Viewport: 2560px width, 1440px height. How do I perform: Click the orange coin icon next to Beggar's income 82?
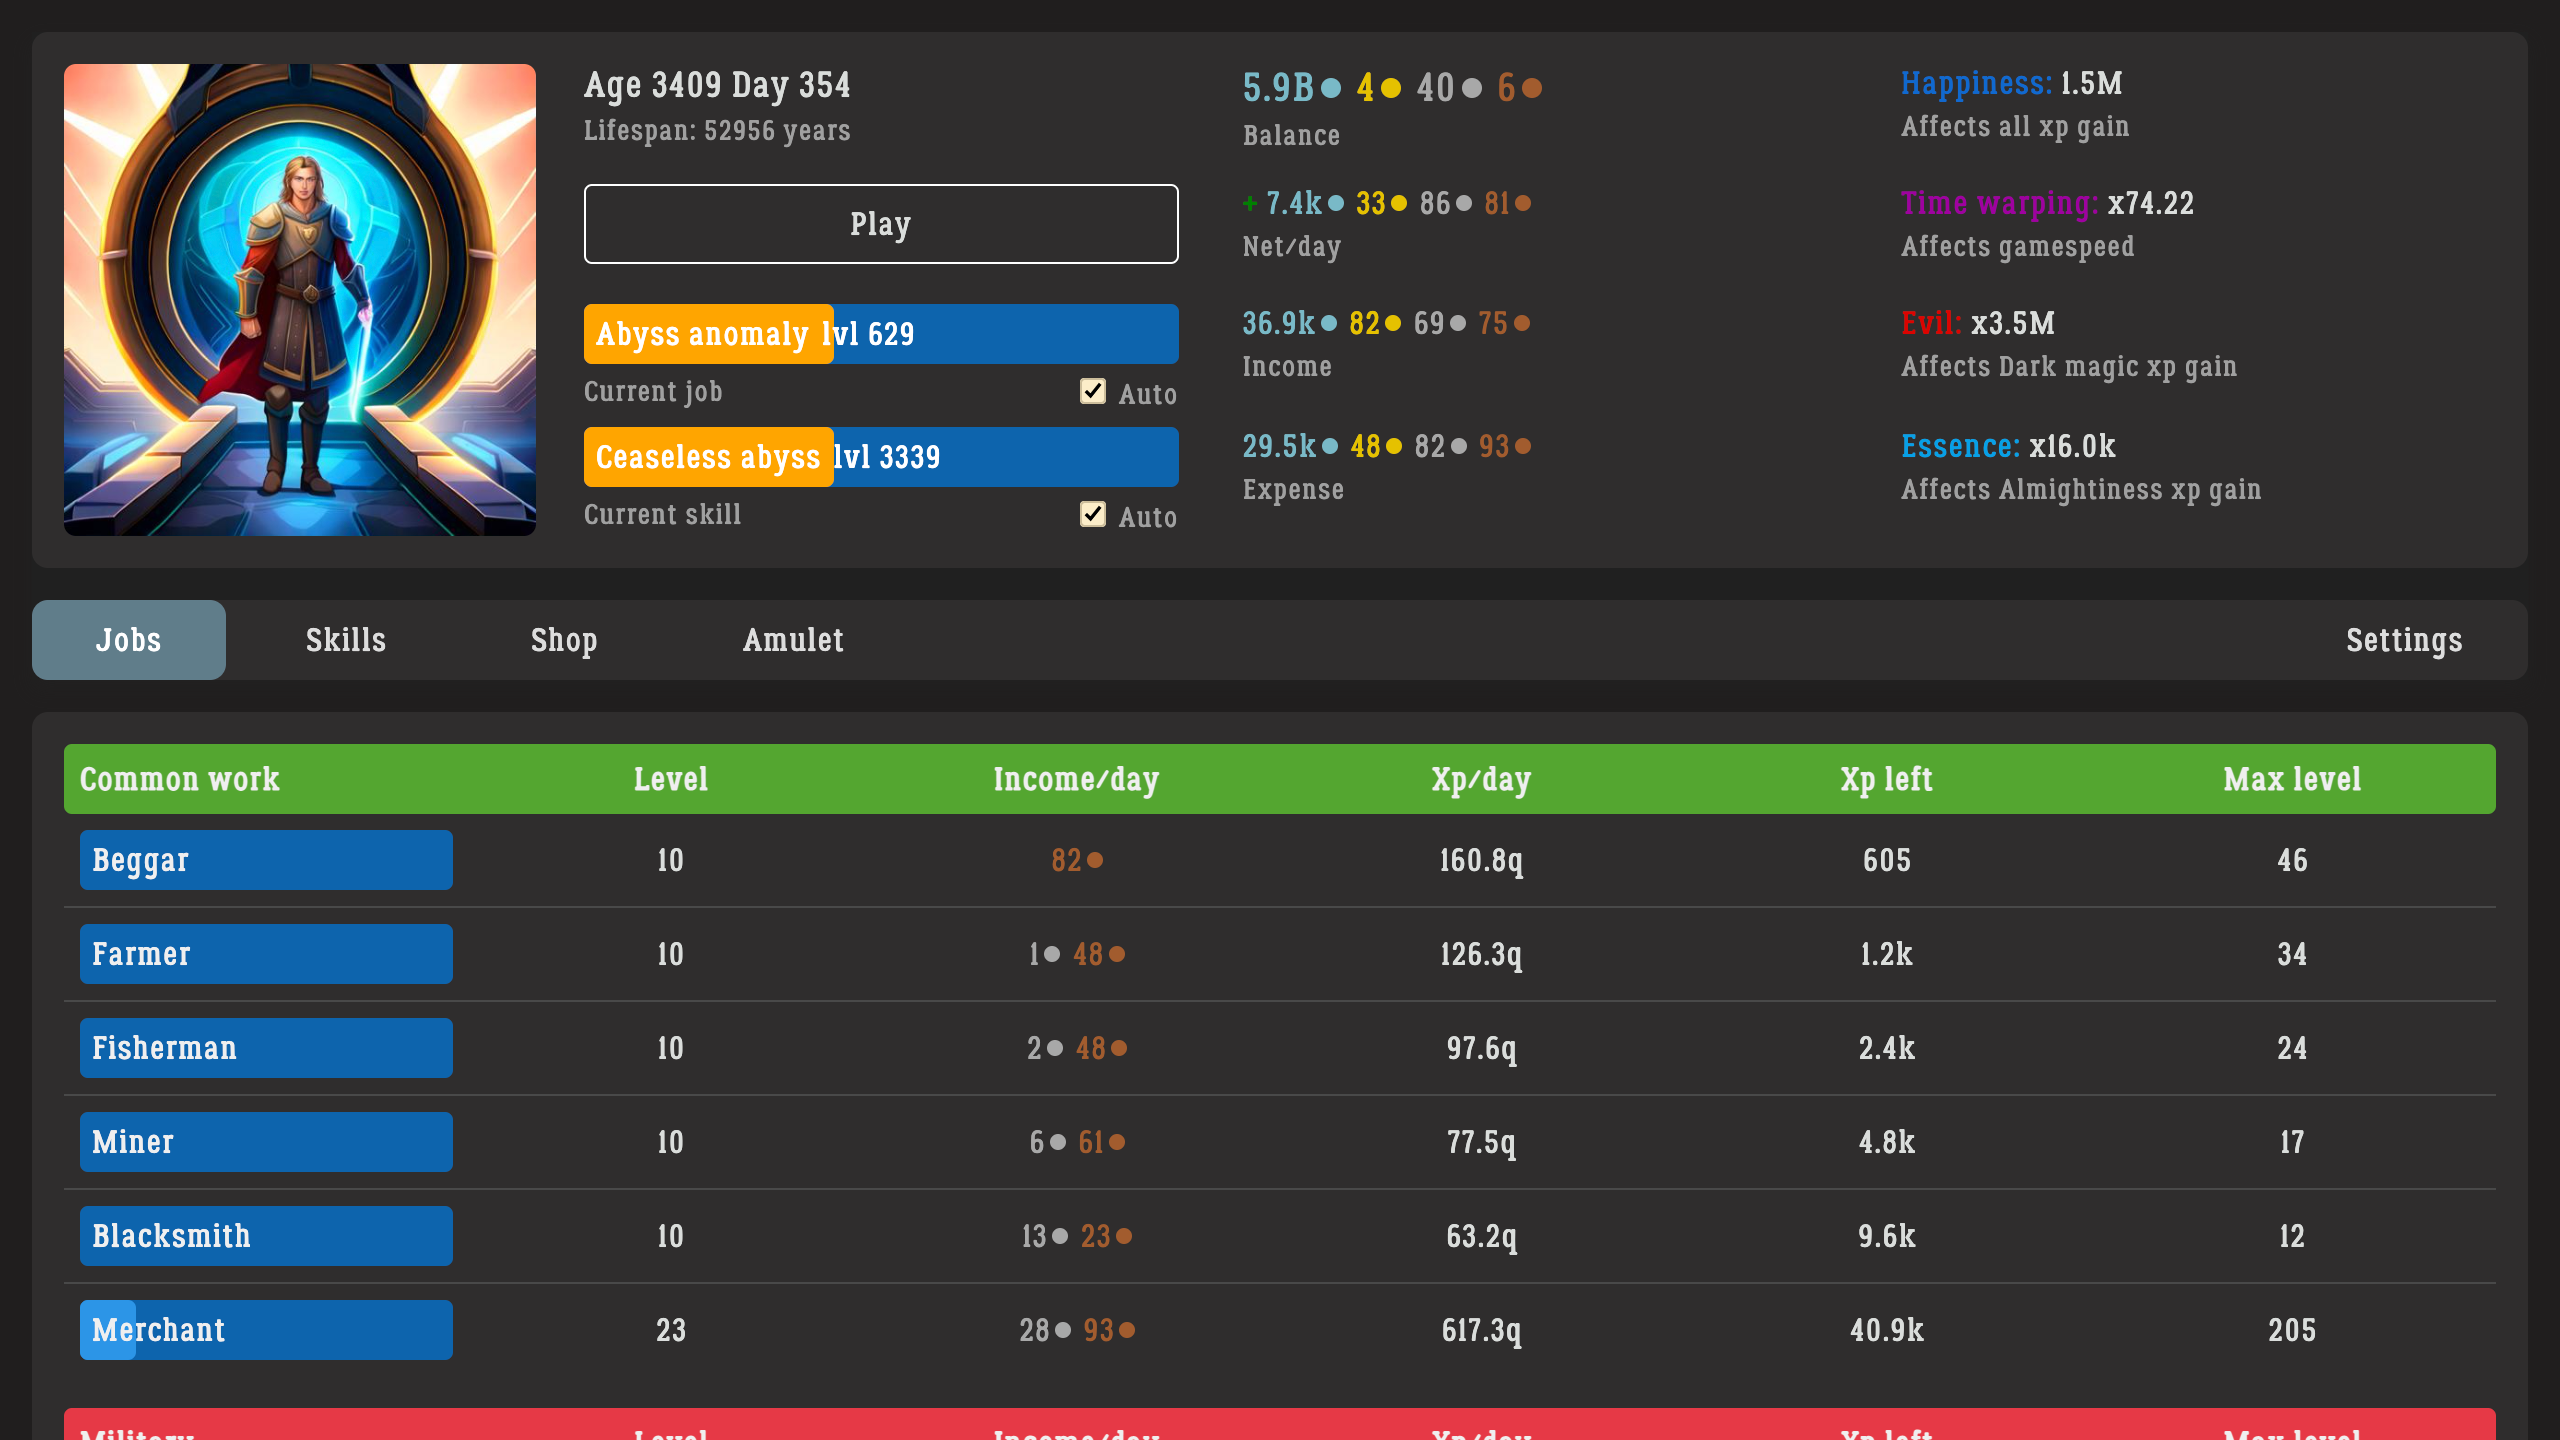click(x=1097, y=859)
